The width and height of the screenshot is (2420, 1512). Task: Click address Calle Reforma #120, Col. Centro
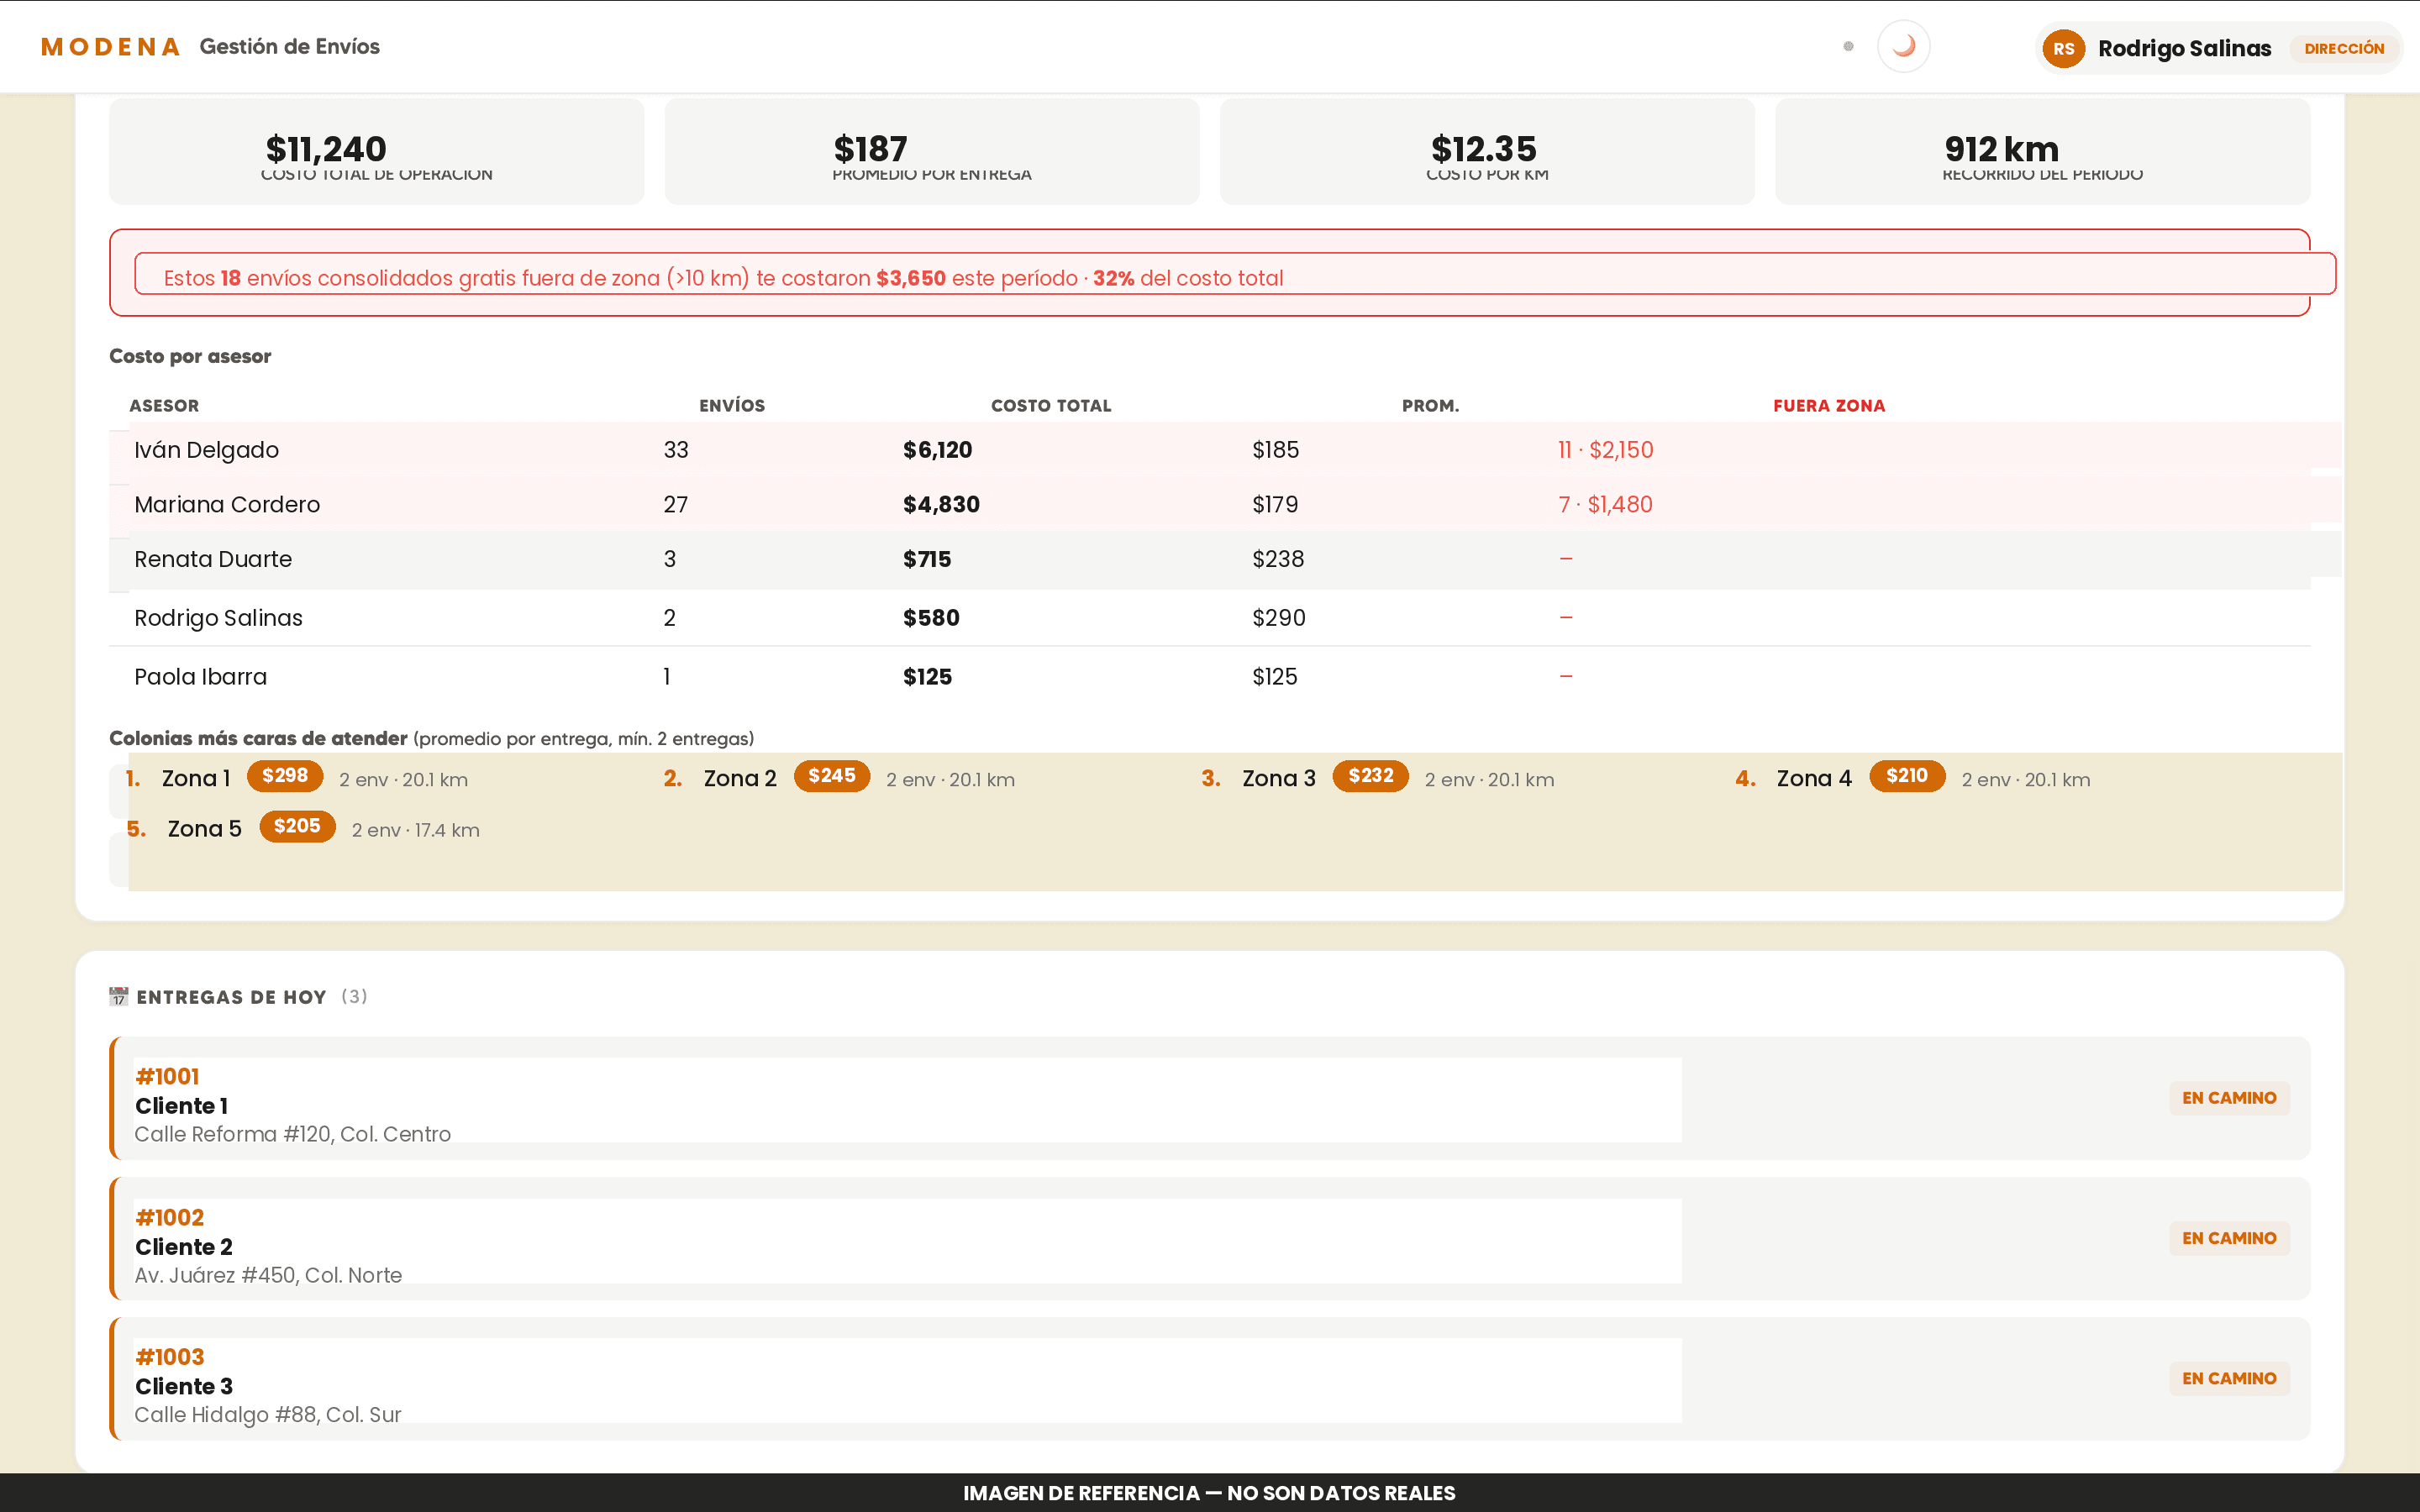click(x=293, y=1134)
